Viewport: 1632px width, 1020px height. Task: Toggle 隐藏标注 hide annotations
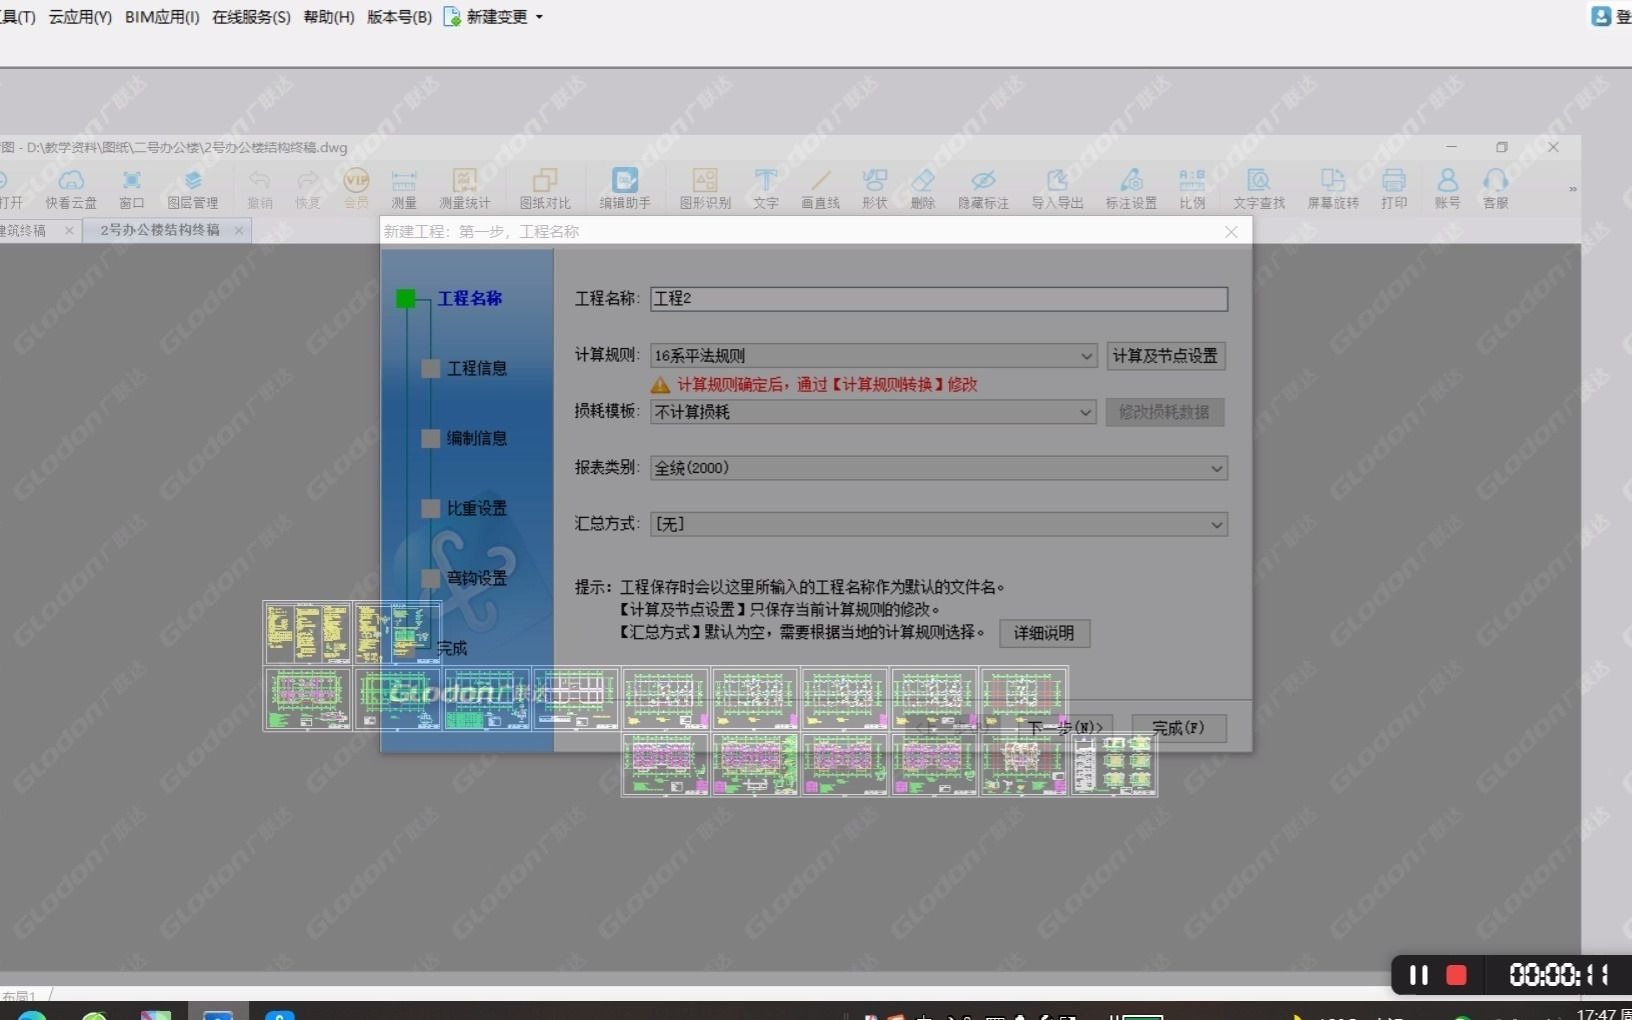click(983, 188)
